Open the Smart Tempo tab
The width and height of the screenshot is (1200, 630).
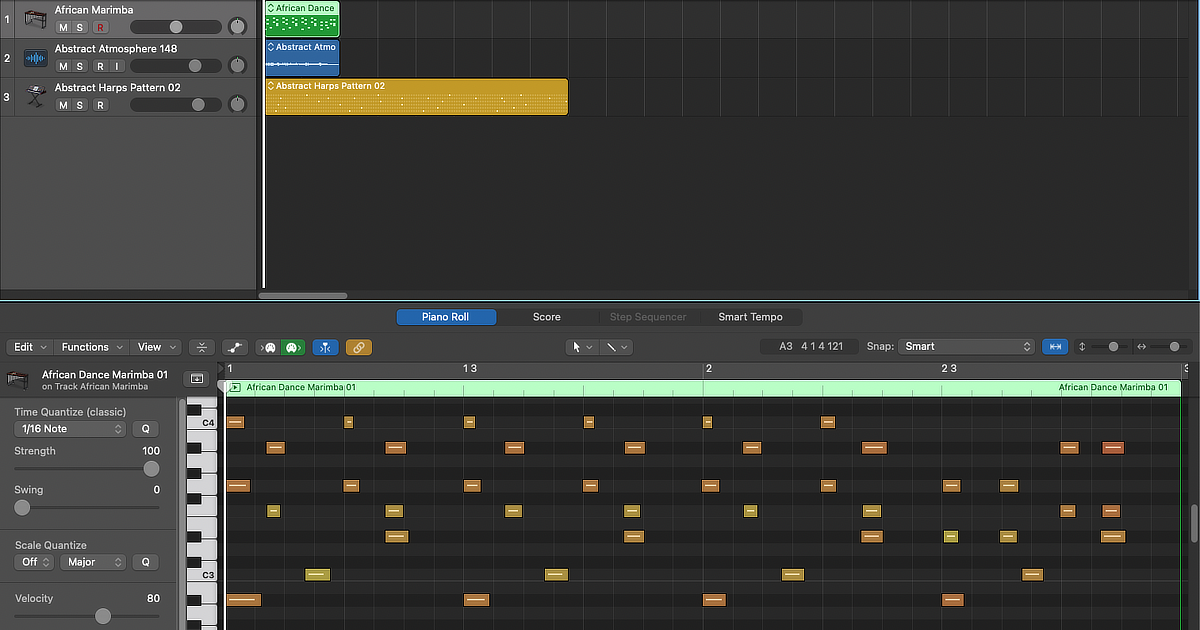click(750, 317)
